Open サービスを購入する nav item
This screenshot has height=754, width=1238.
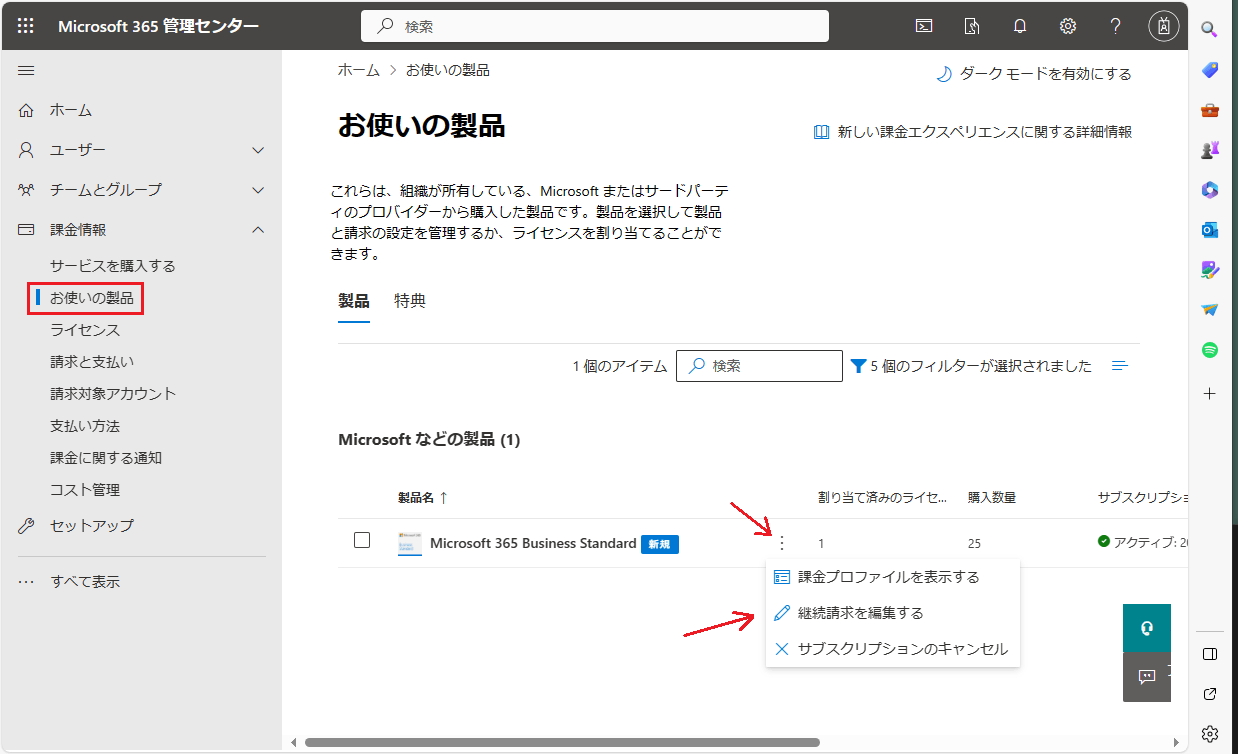(113, 266)
